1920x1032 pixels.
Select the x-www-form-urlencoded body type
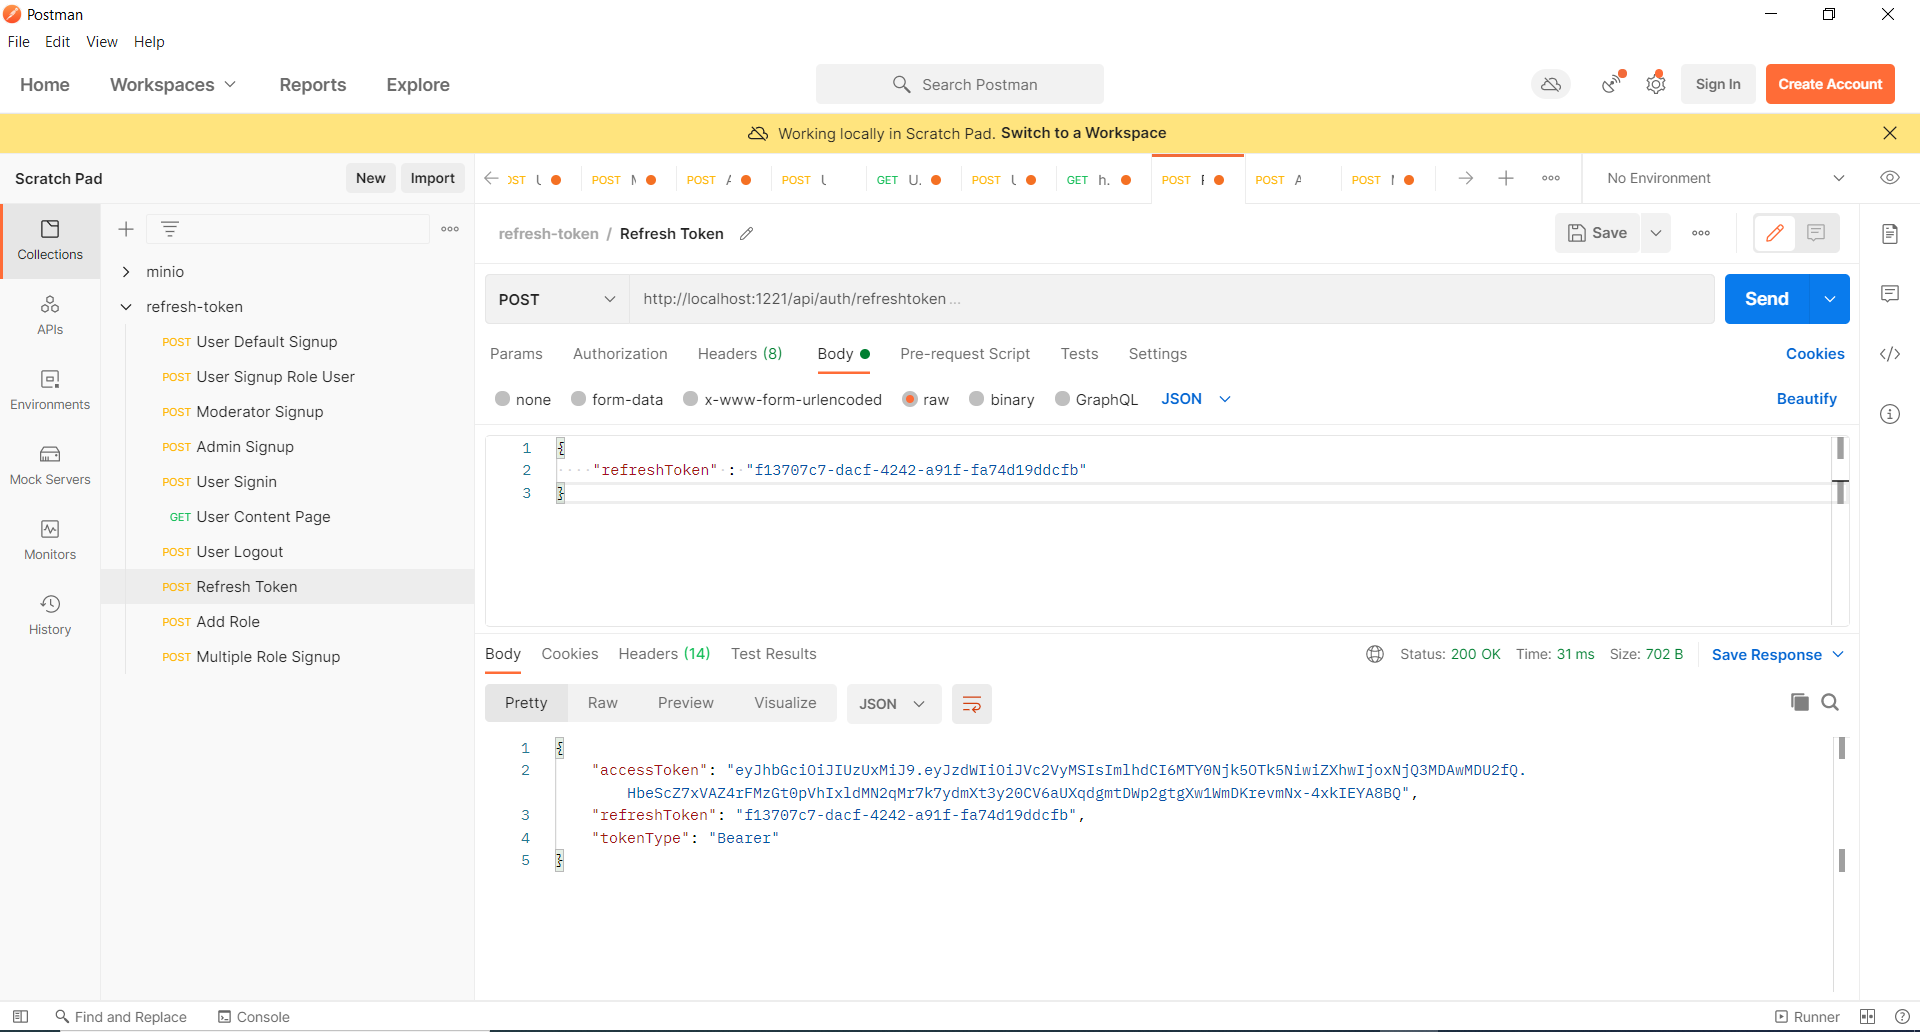coord(690,399)
